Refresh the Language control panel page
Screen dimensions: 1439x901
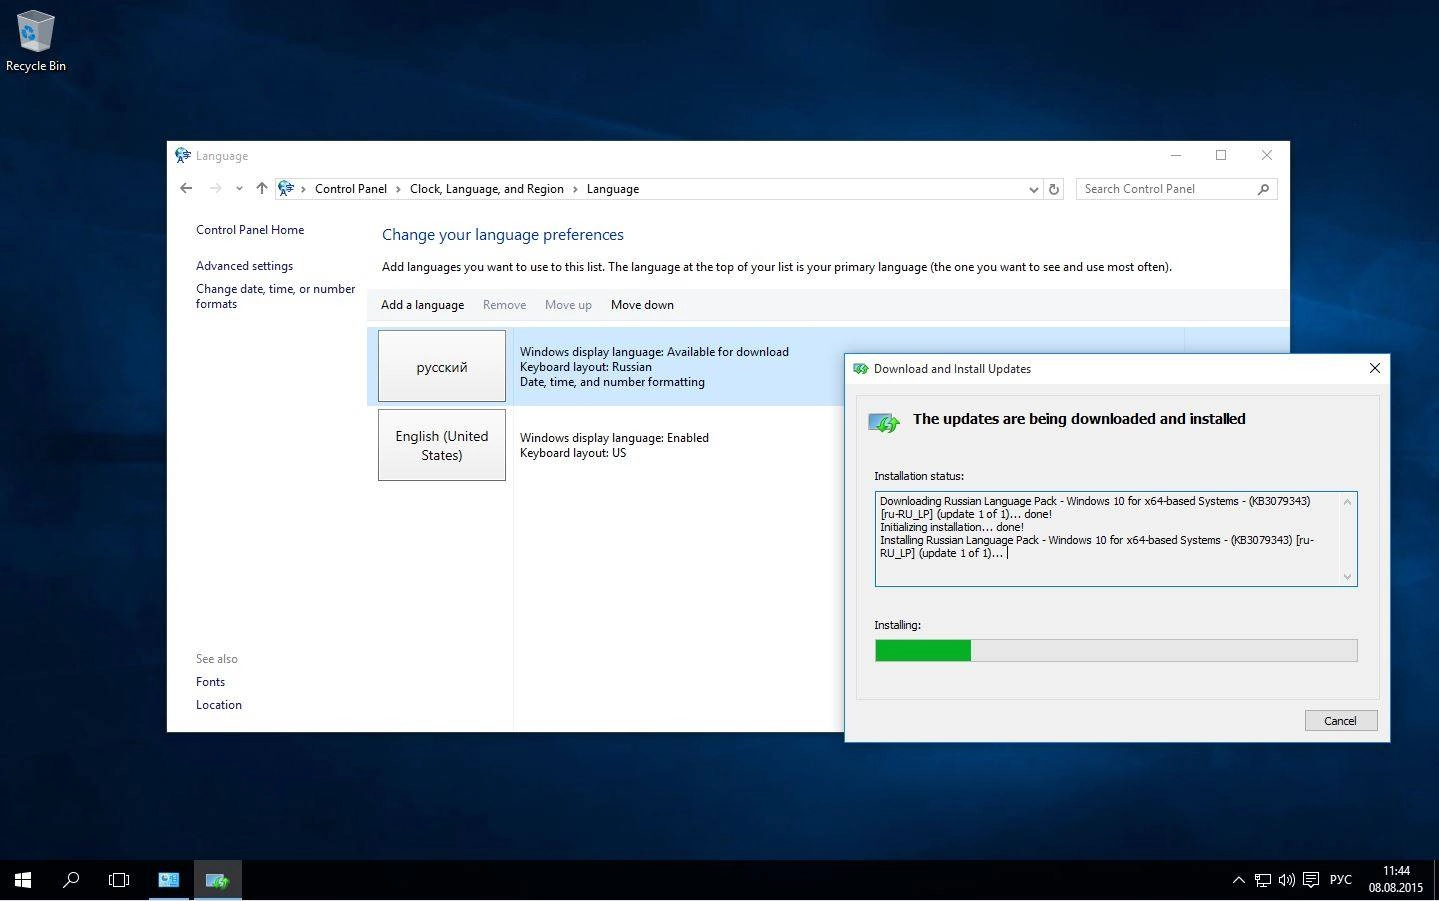click(x=1053, y=189)
